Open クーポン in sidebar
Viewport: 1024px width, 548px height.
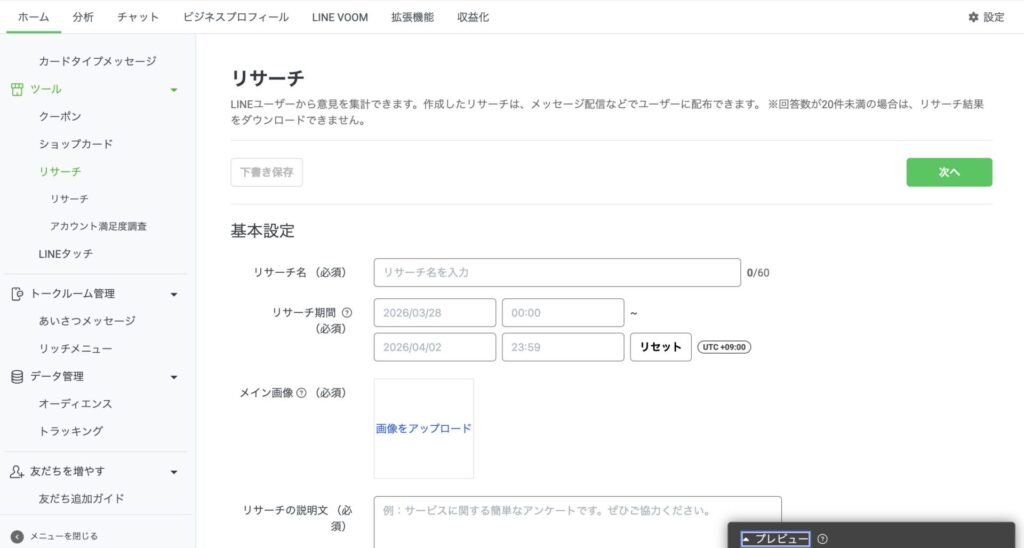(60, 116)
